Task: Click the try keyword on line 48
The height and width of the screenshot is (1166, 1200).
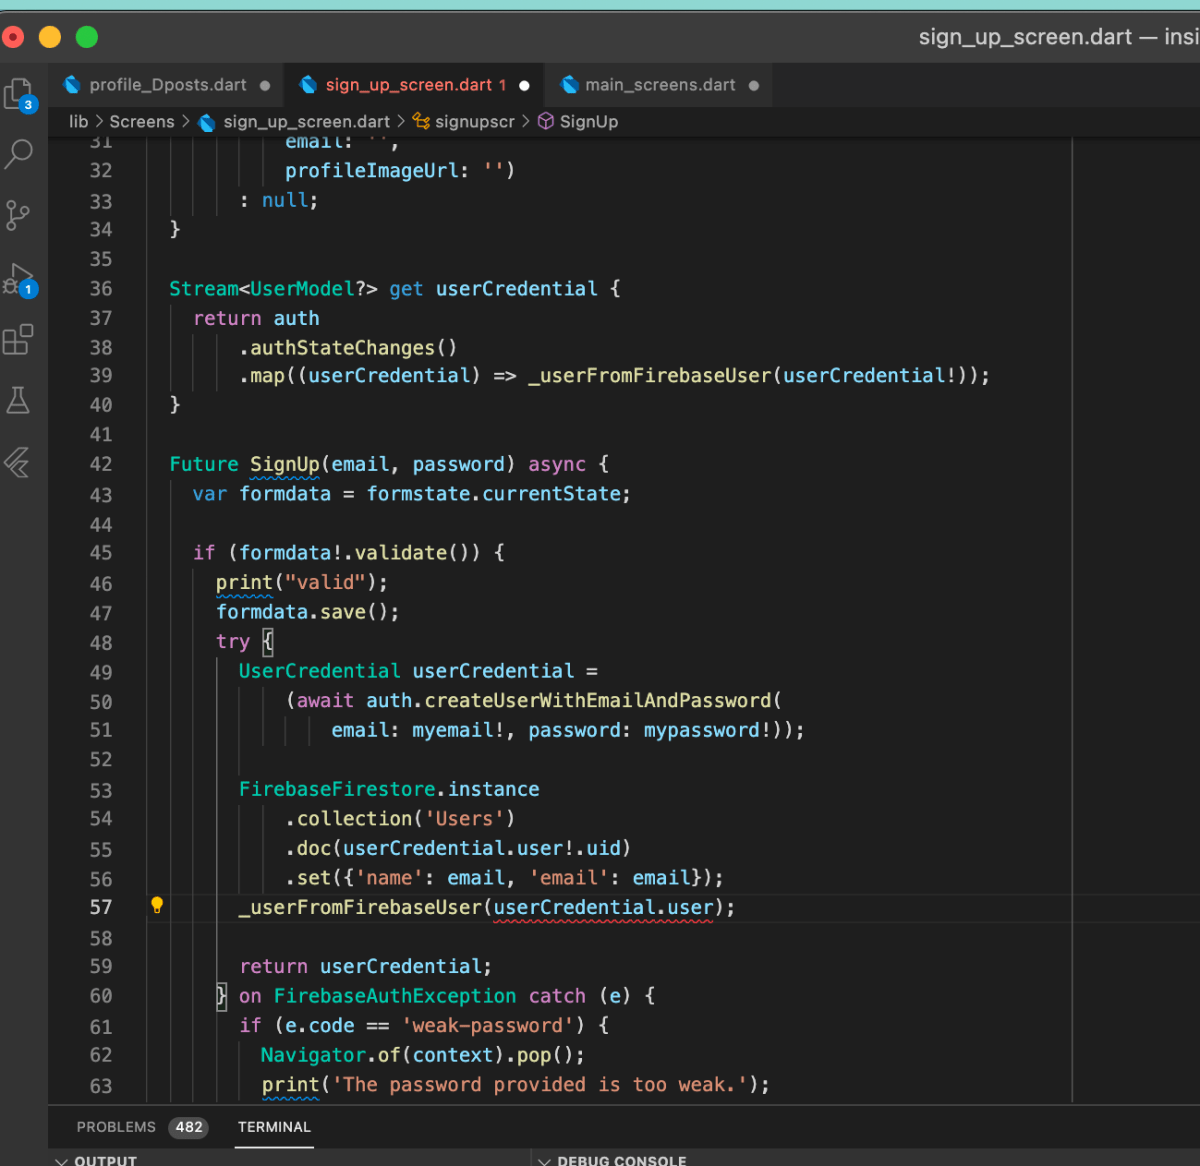Action: [x=233, y=642]
